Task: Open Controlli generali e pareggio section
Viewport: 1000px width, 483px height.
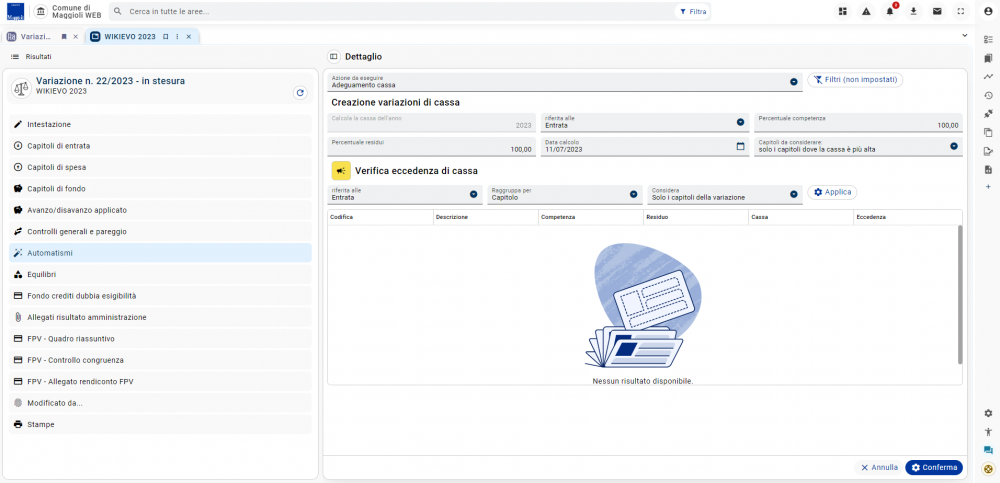Action: coord(160,232)
